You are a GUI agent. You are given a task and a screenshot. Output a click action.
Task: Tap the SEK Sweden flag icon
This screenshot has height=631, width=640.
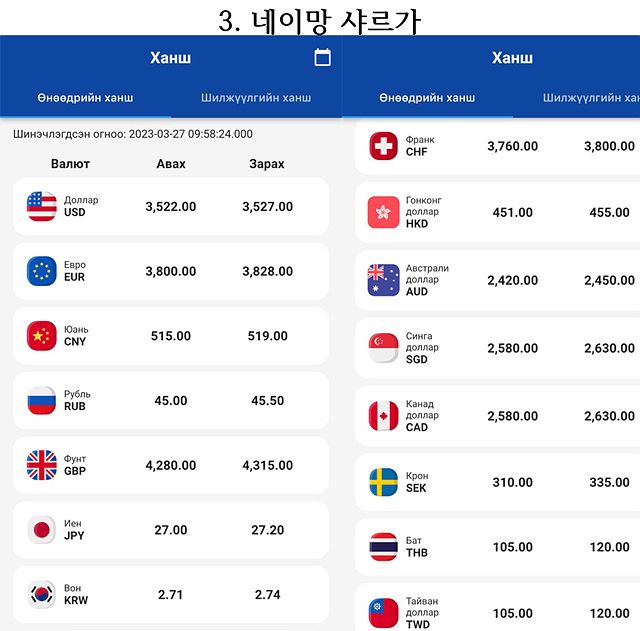(383, 482)
